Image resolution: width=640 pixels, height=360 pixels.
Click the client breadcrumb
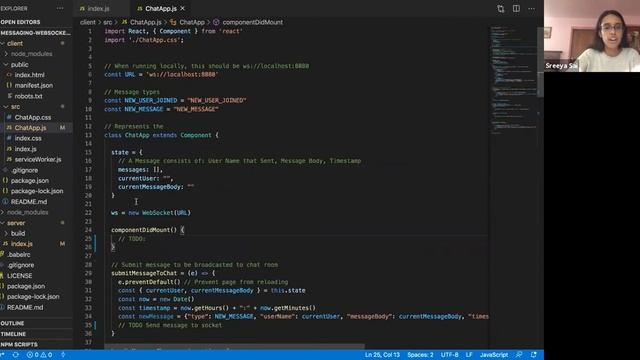click(88, 22)
